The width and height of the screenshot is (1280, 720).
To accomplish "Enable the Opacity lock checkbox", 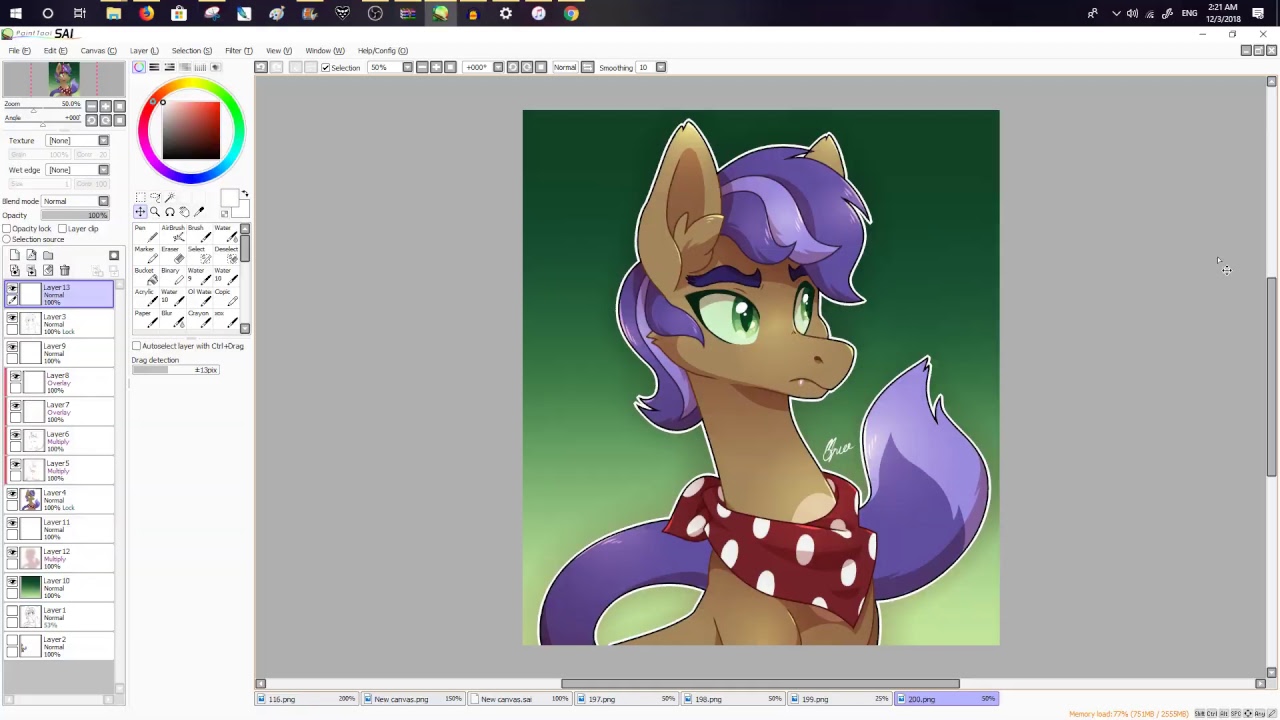I will coord(7,228).
